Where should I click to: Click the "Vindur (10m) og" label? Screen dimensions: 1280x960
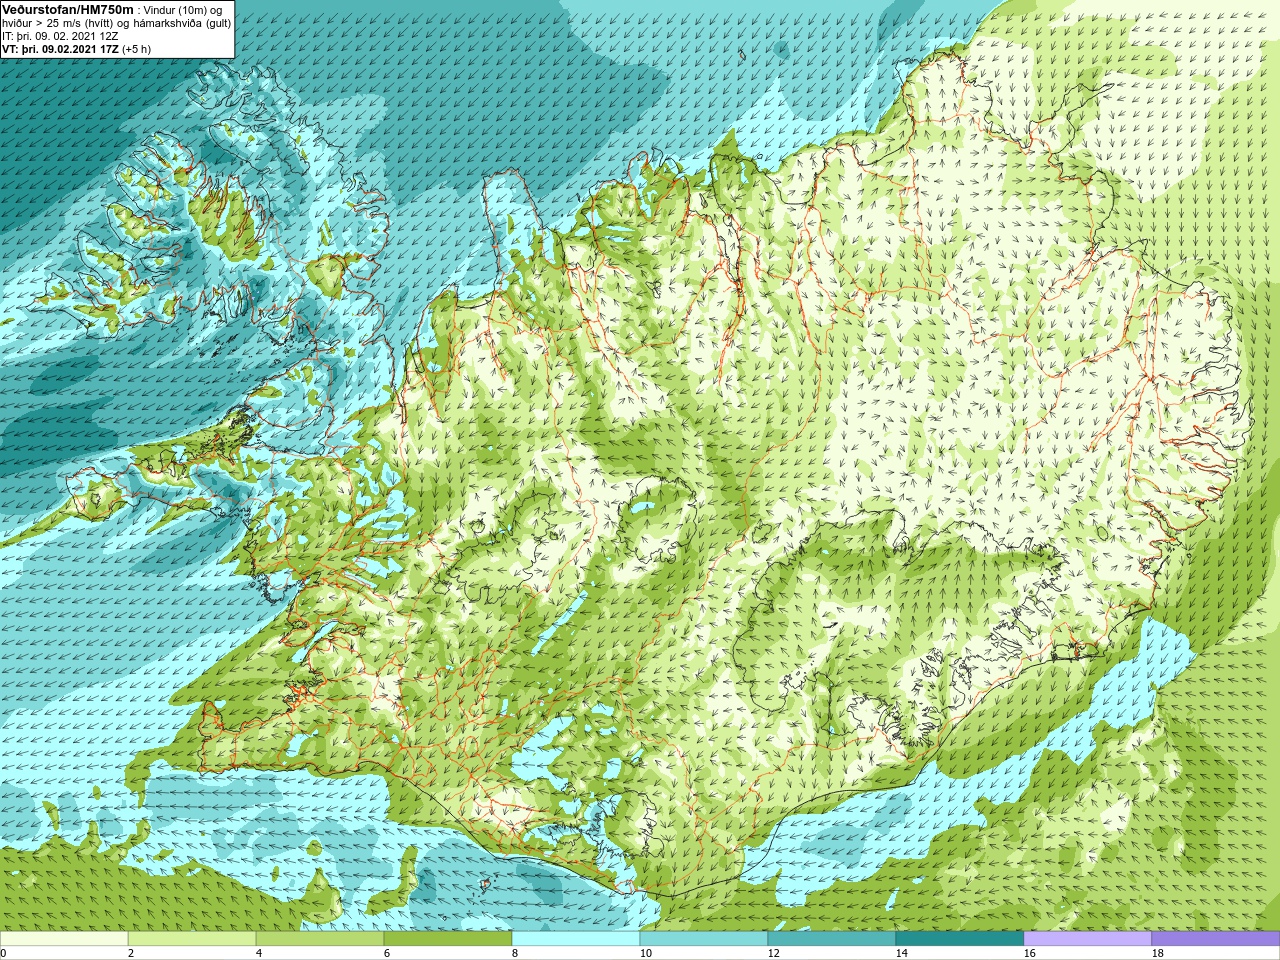point(183,9)
